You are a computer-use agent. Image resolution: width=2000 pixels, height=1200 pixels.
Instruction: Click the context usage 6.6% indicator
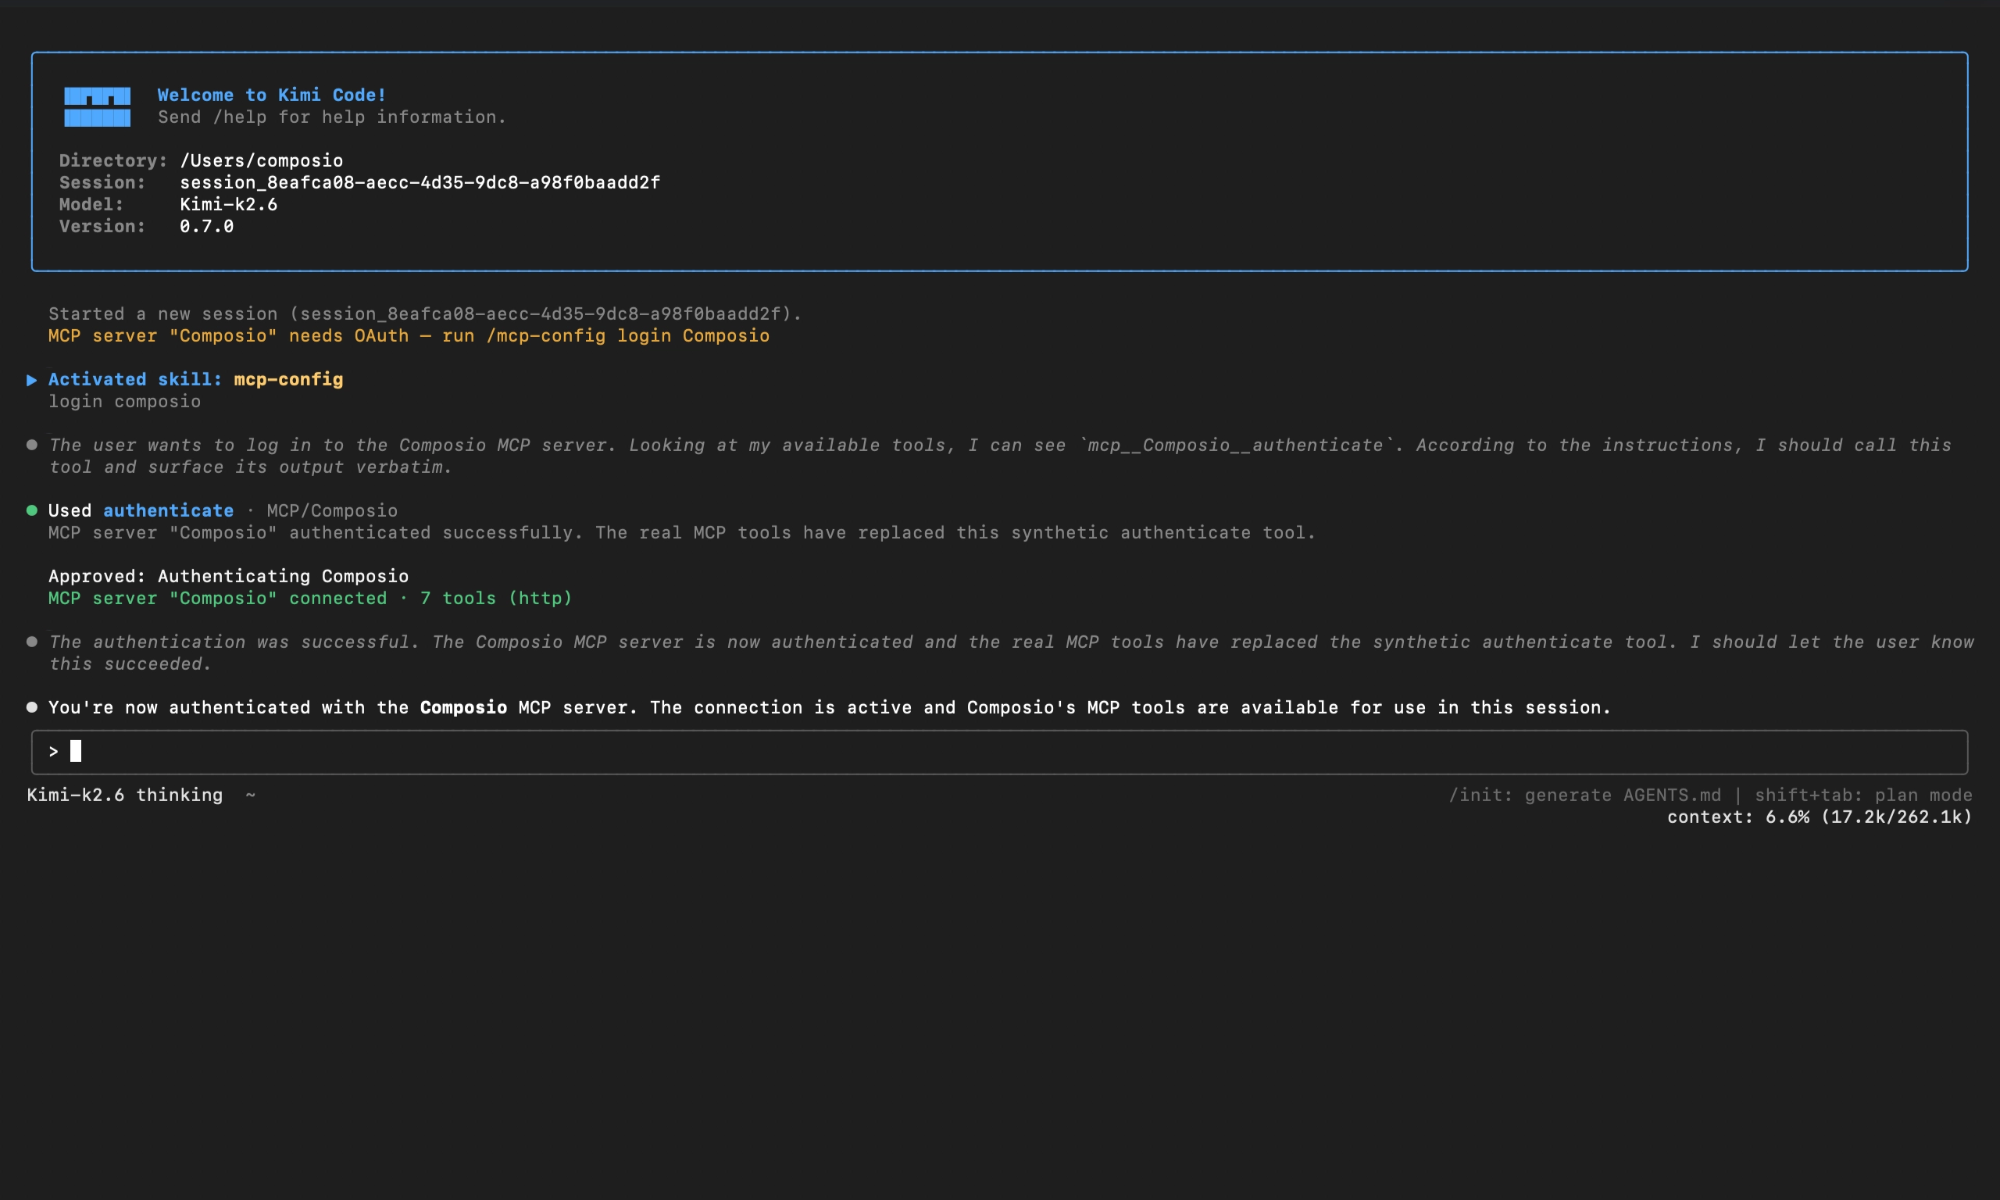(x=1819, y=817)
